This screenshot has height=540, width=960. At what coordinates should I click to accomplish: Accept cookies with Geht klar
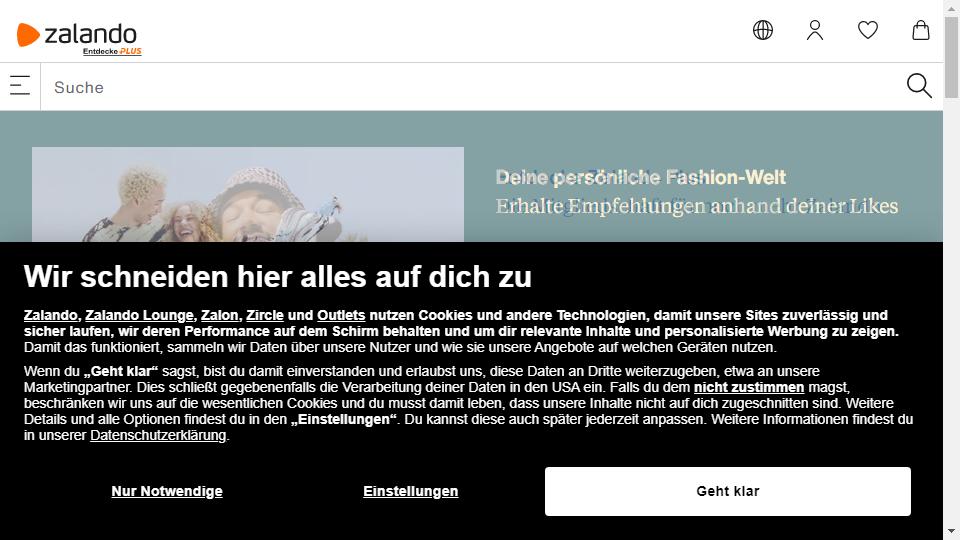tap(728, 491)
